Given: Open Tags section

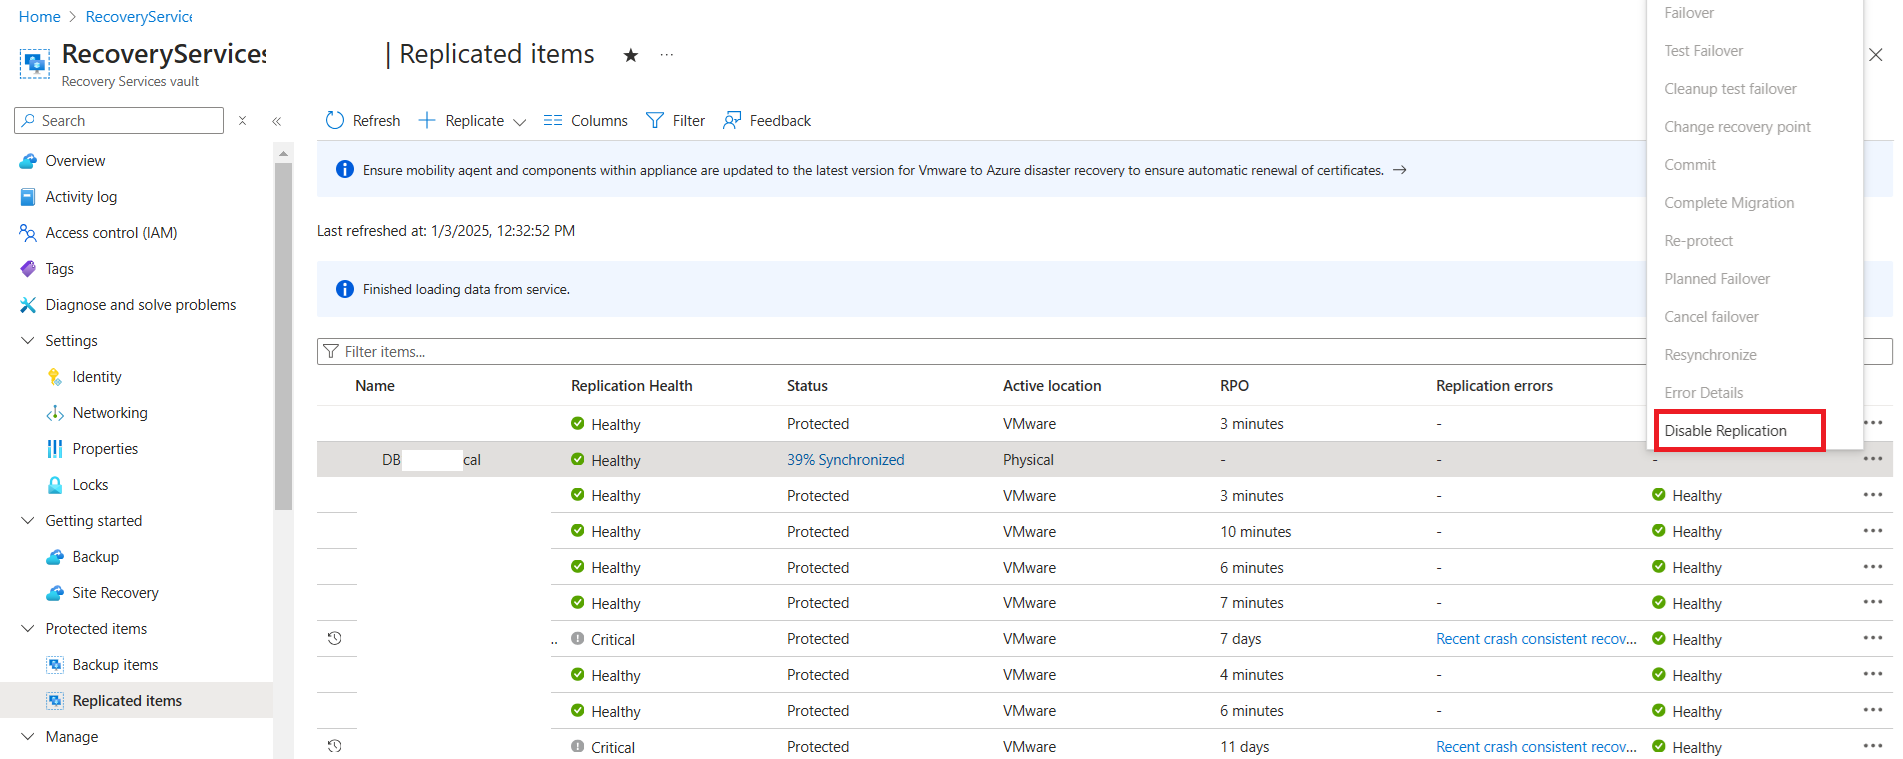Looking at the screenshot, I should [x=59, y=269].
